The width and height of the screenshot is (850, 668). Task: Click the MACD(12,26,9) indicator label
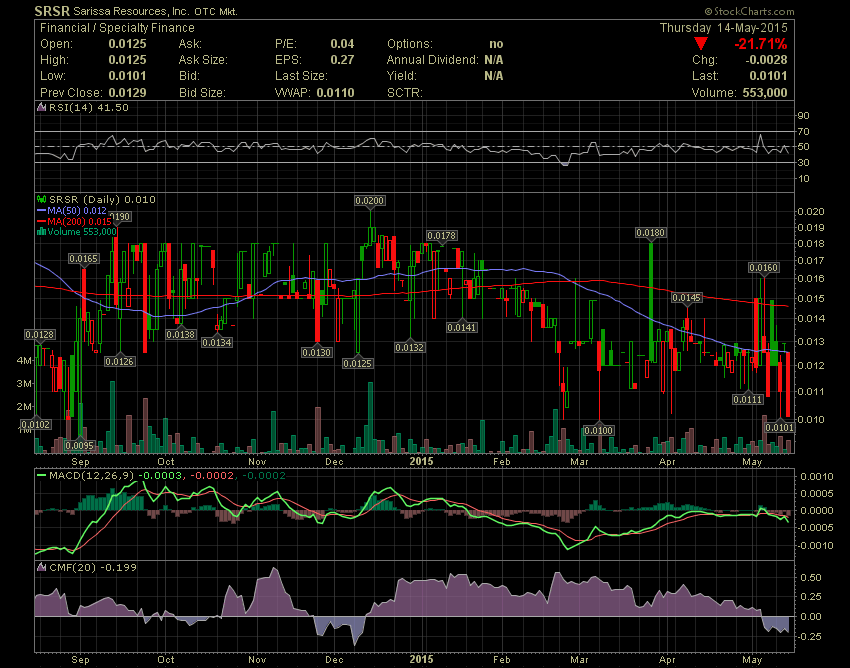point(92,476)
